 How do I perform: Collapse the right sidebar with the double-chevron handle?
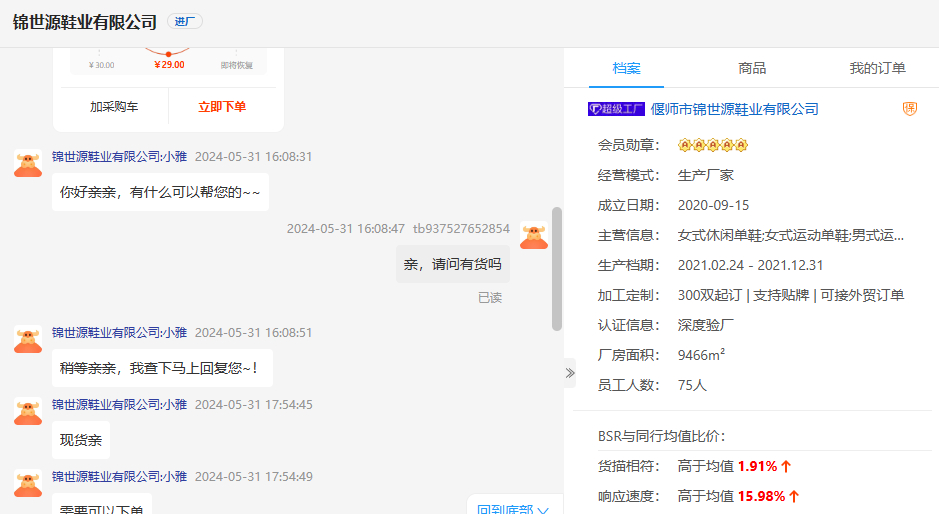point(569,373)
